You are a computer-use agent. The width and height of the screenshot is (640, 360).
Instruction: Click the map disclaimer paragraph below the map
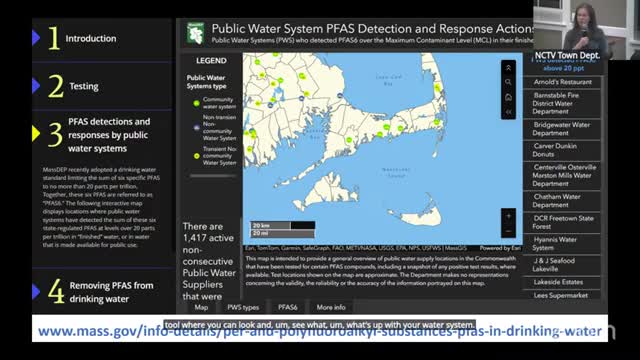pyautogui.click(x=381, y=271)
